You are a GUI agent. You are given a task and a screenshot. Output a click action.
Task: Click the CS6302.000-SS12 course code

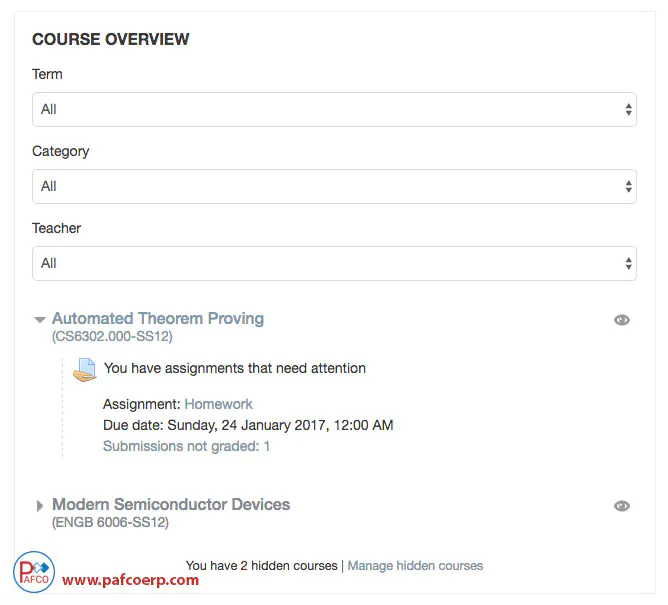[112, 337]
